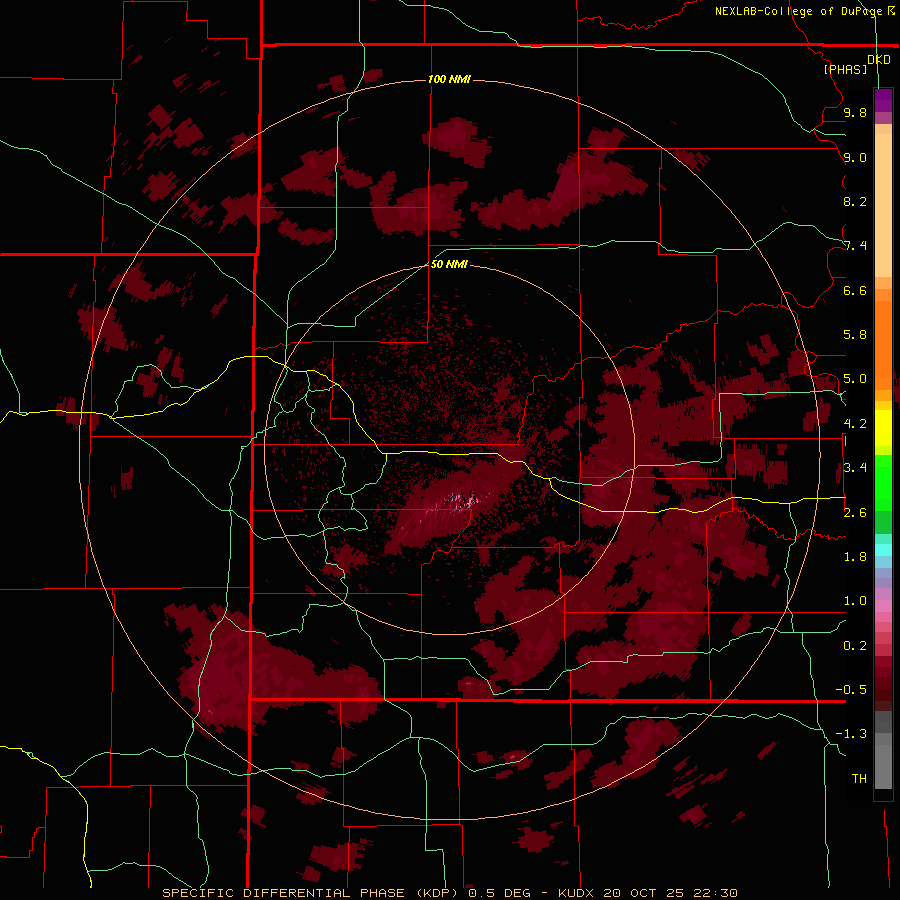Click the -1.3 color scale value
Viewport: 900px width, 900px height.
[851, 734]
